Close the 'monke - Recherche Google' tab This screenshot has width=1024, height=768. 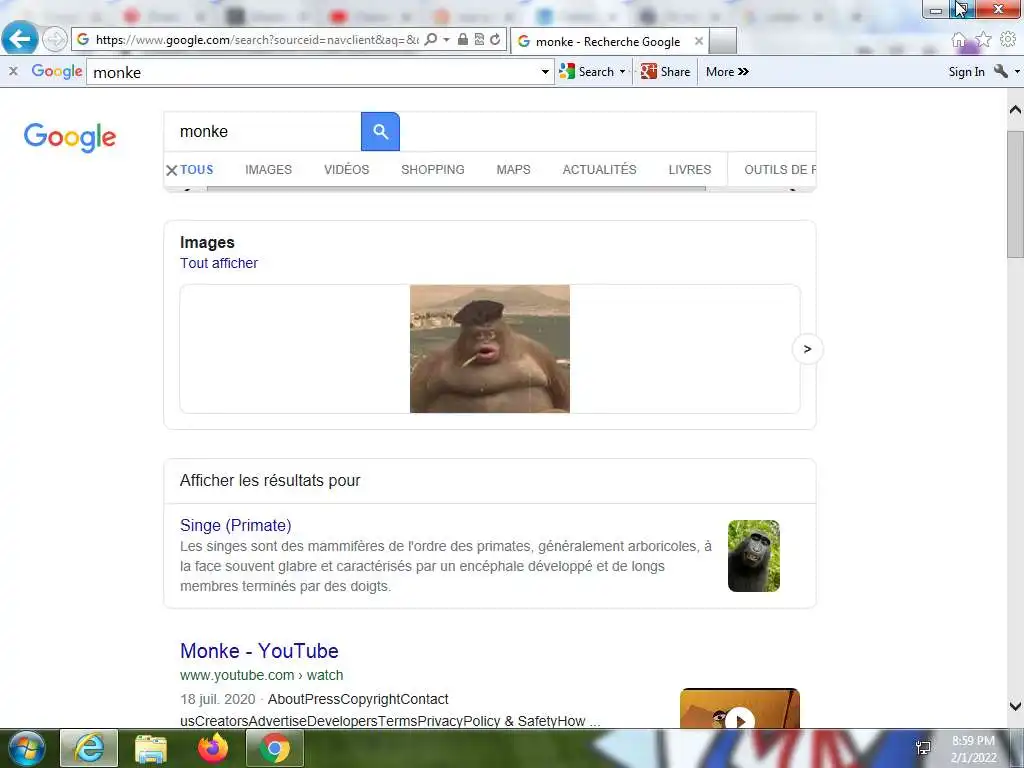[698, 41]
